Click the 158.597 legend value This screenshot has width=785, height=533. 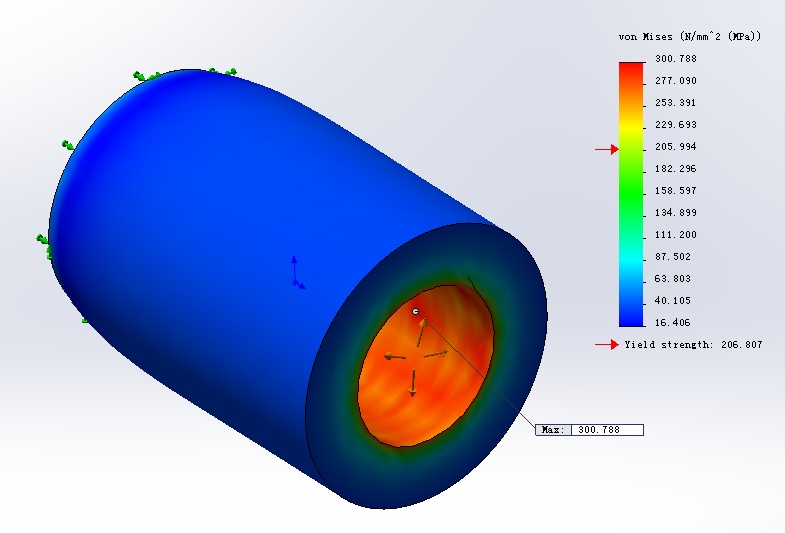tap(676, 191)
